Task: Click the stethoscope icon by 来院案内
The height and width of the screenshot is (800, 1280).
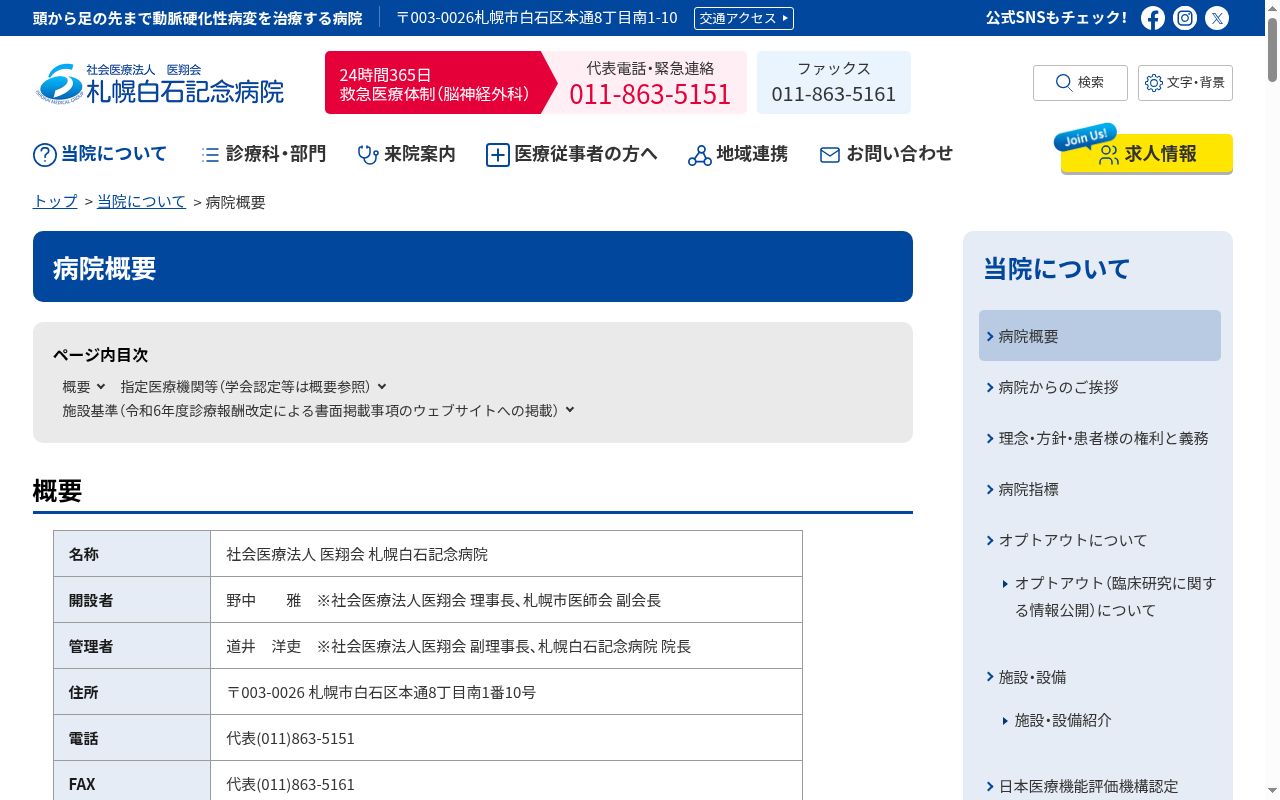Action: click(x=368, y=155)
